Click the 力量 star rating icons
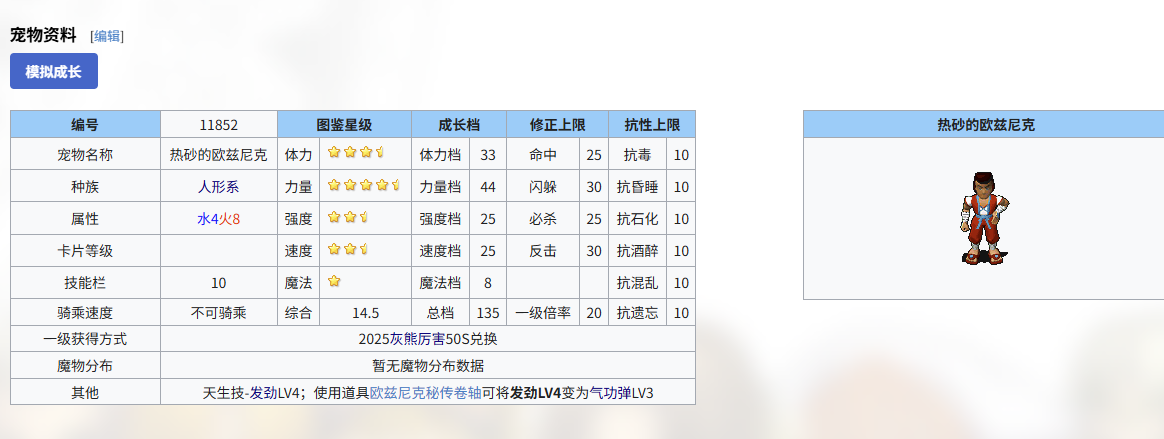Screen dimensions: 1164x439 tap(364, 185)
